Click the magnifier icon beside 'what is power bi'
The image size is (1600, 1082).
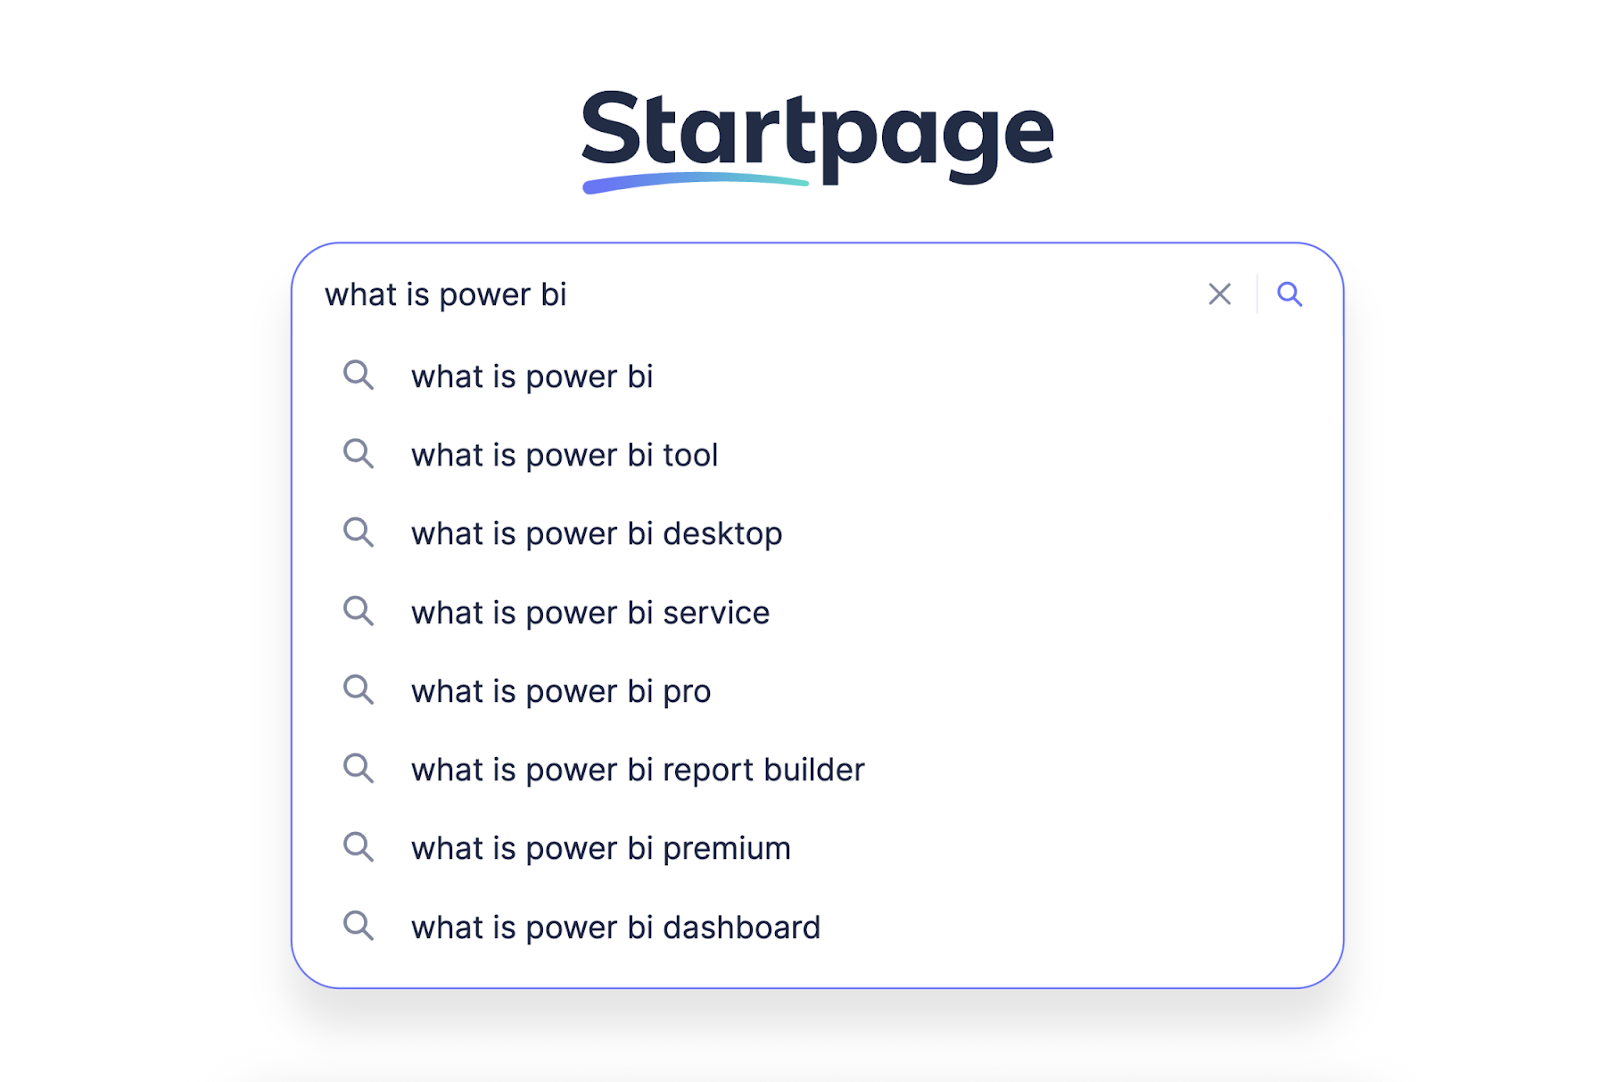coord(358,376)
